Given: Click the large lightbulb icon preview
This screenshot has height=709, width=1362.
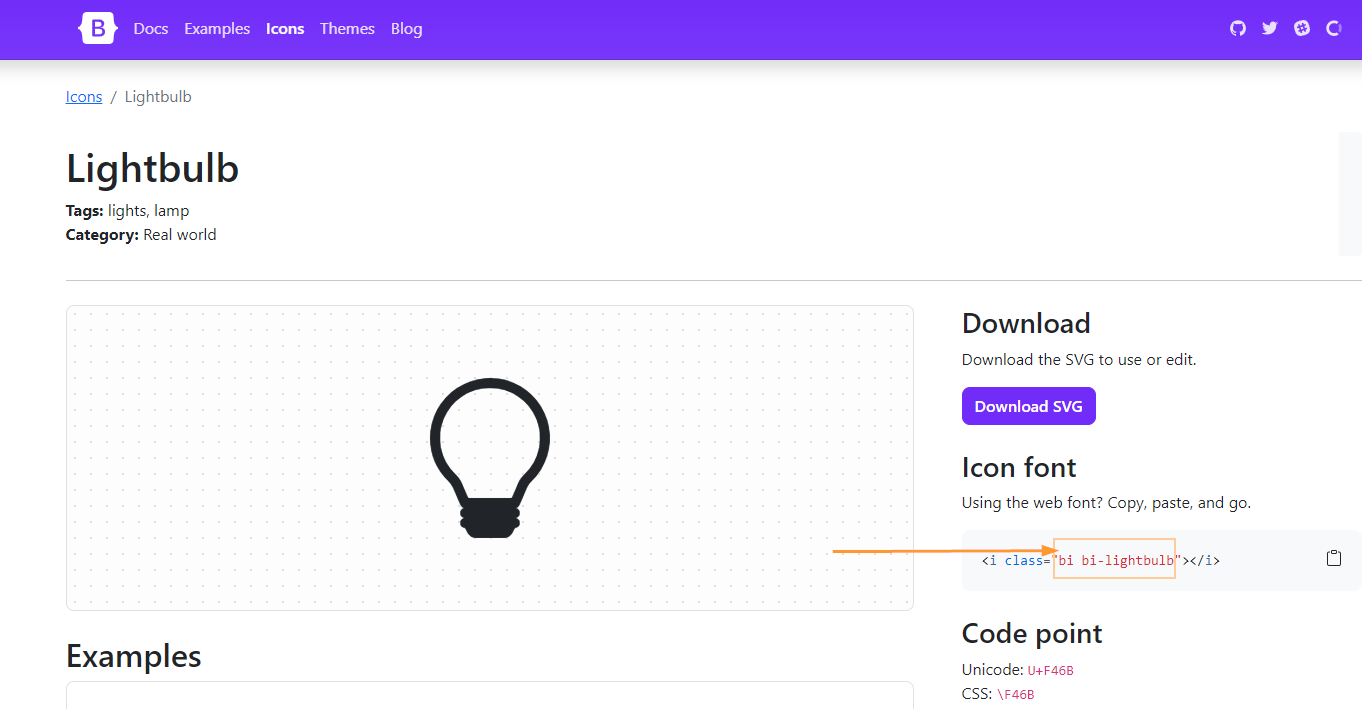Looking at the screenshot, I should tap(490, 457).
